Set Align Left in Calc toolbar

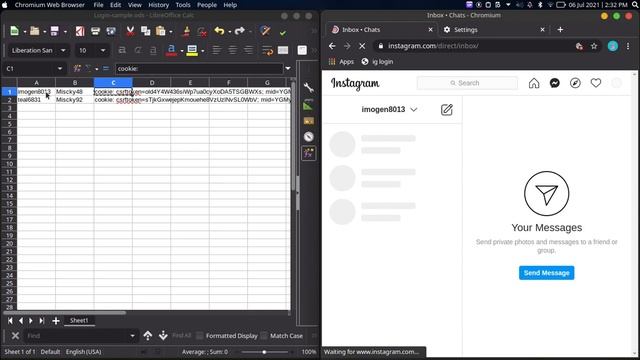(216, 50)
